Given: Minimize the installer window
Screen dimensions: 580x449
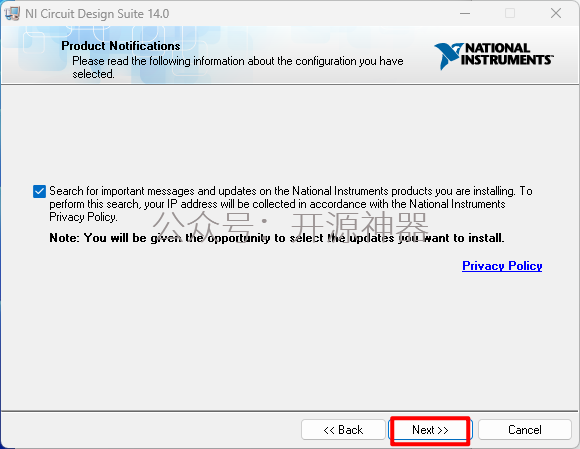Looking at the screenshot, I should coord(465,13).
